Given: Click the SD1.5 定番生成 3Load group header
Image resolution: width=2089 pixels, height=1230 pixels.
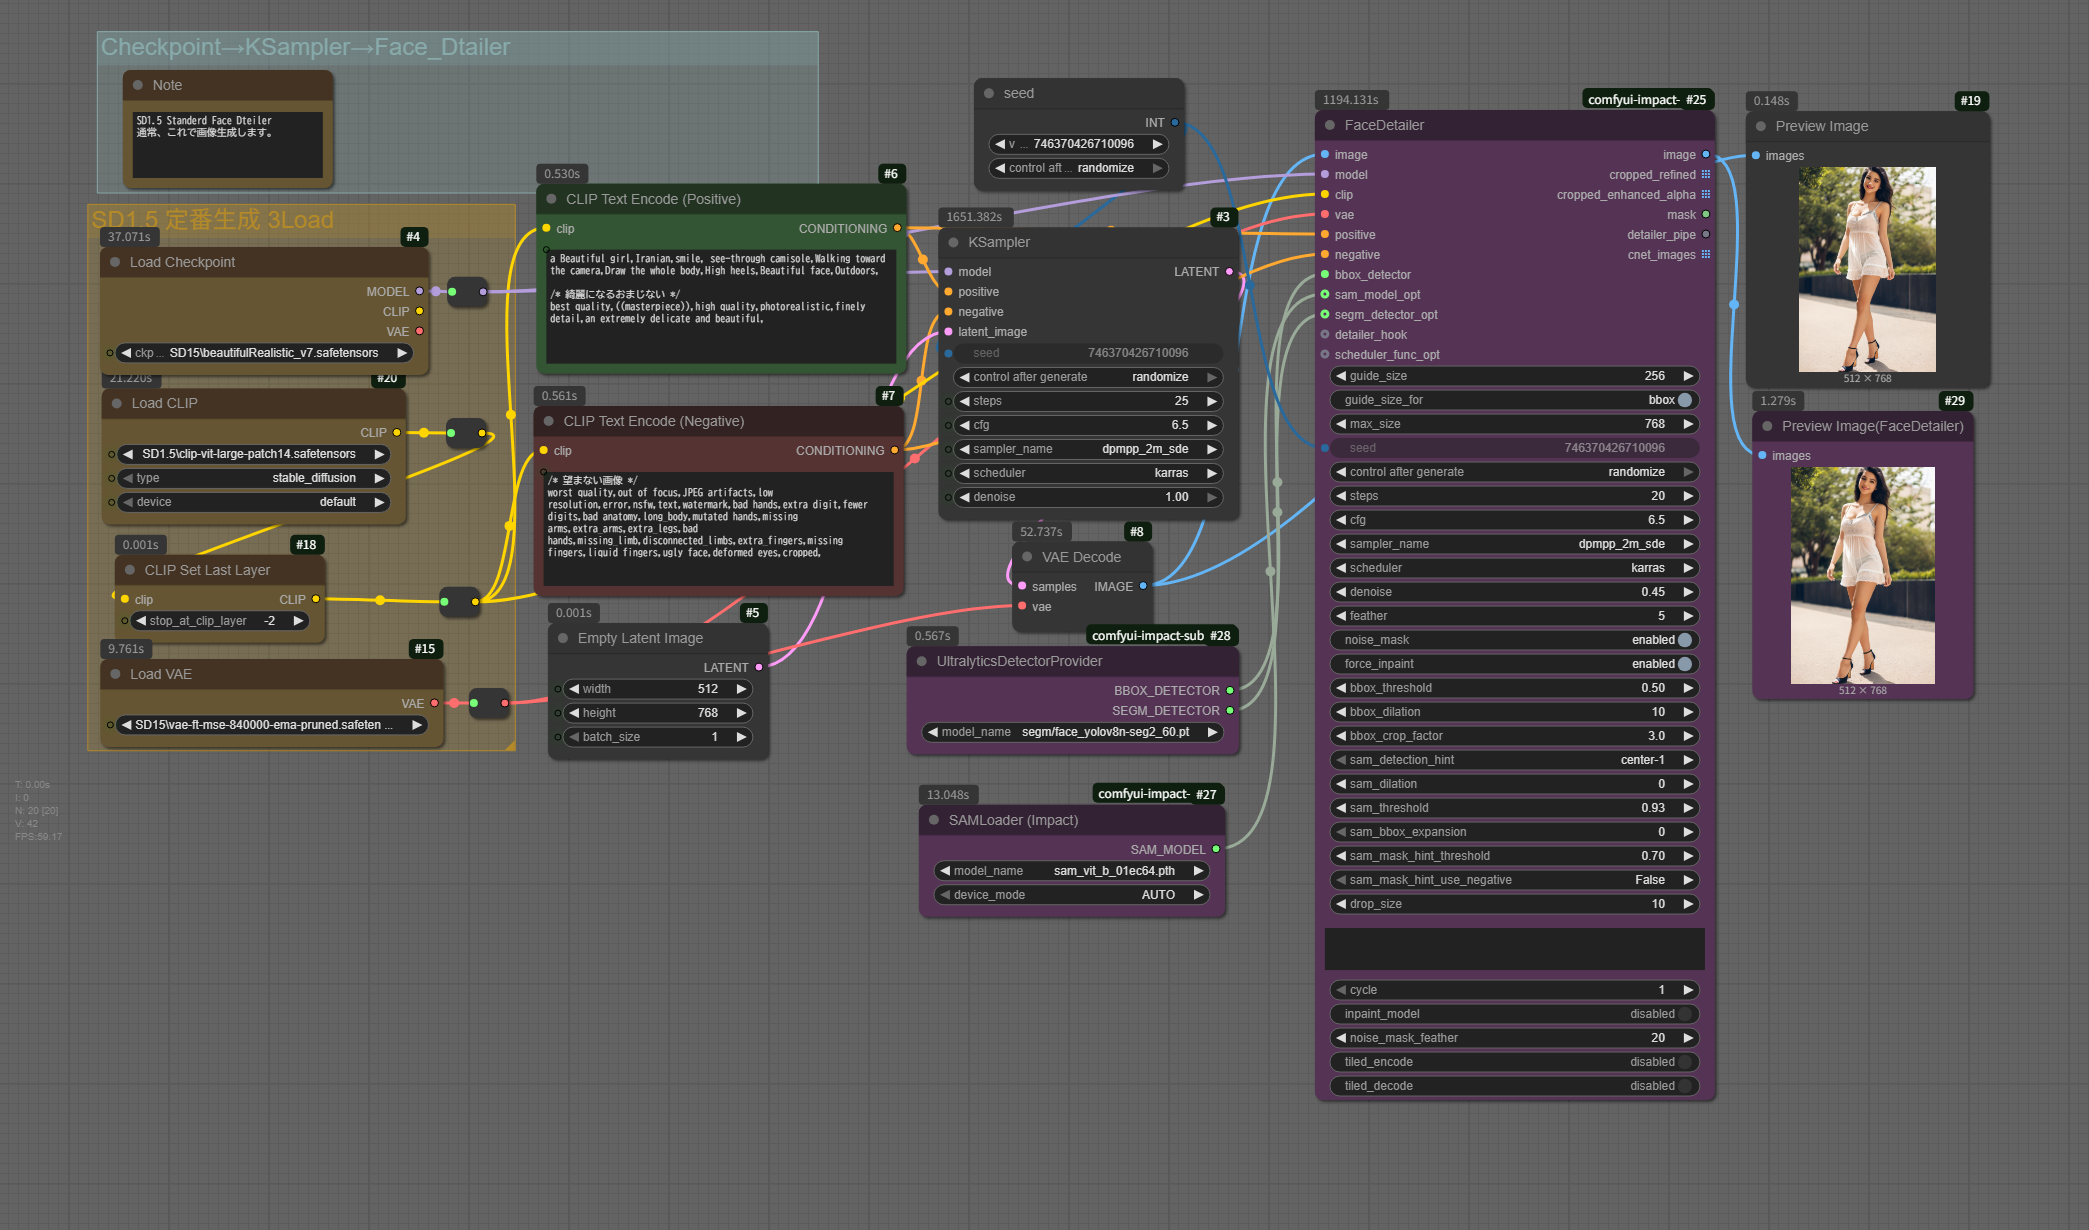Looking at the screenshot, I should (x=212, y=219).
